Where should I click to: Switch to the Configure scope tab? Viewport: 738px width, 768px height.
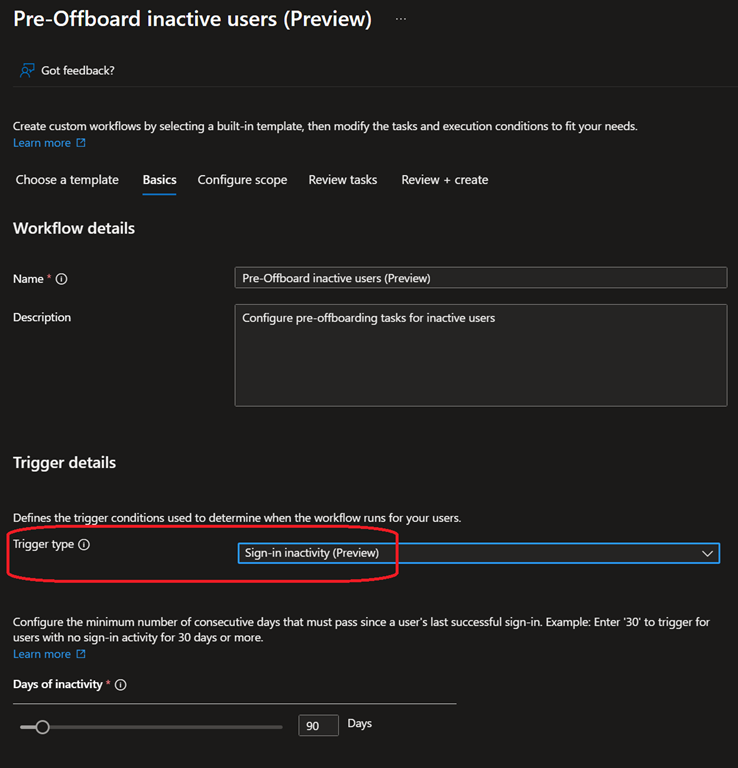tap(242, 180)
